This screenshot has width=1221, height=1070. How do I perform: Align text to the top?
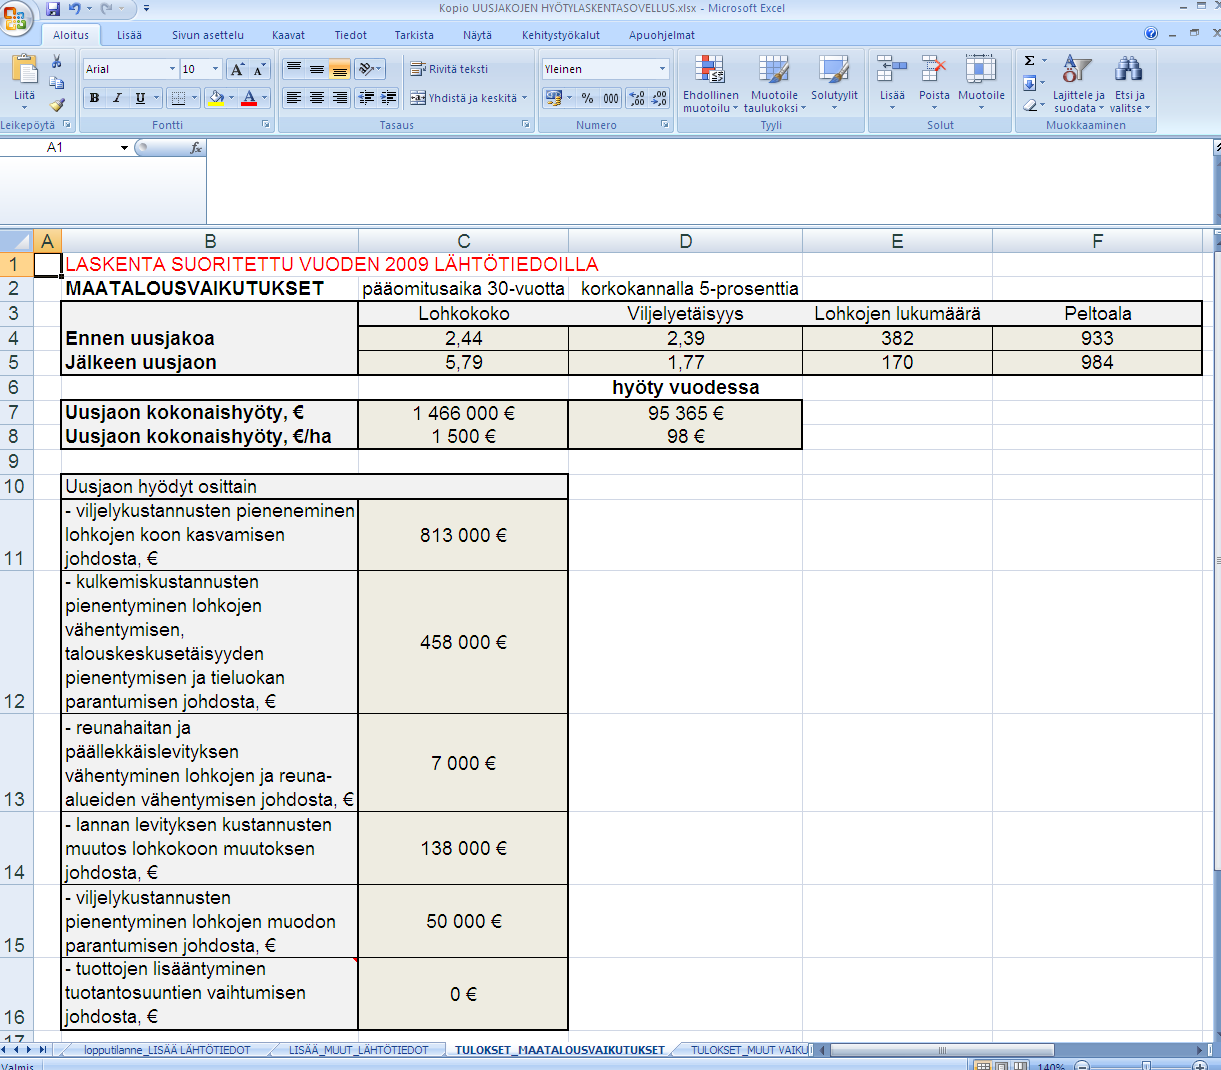293,69
